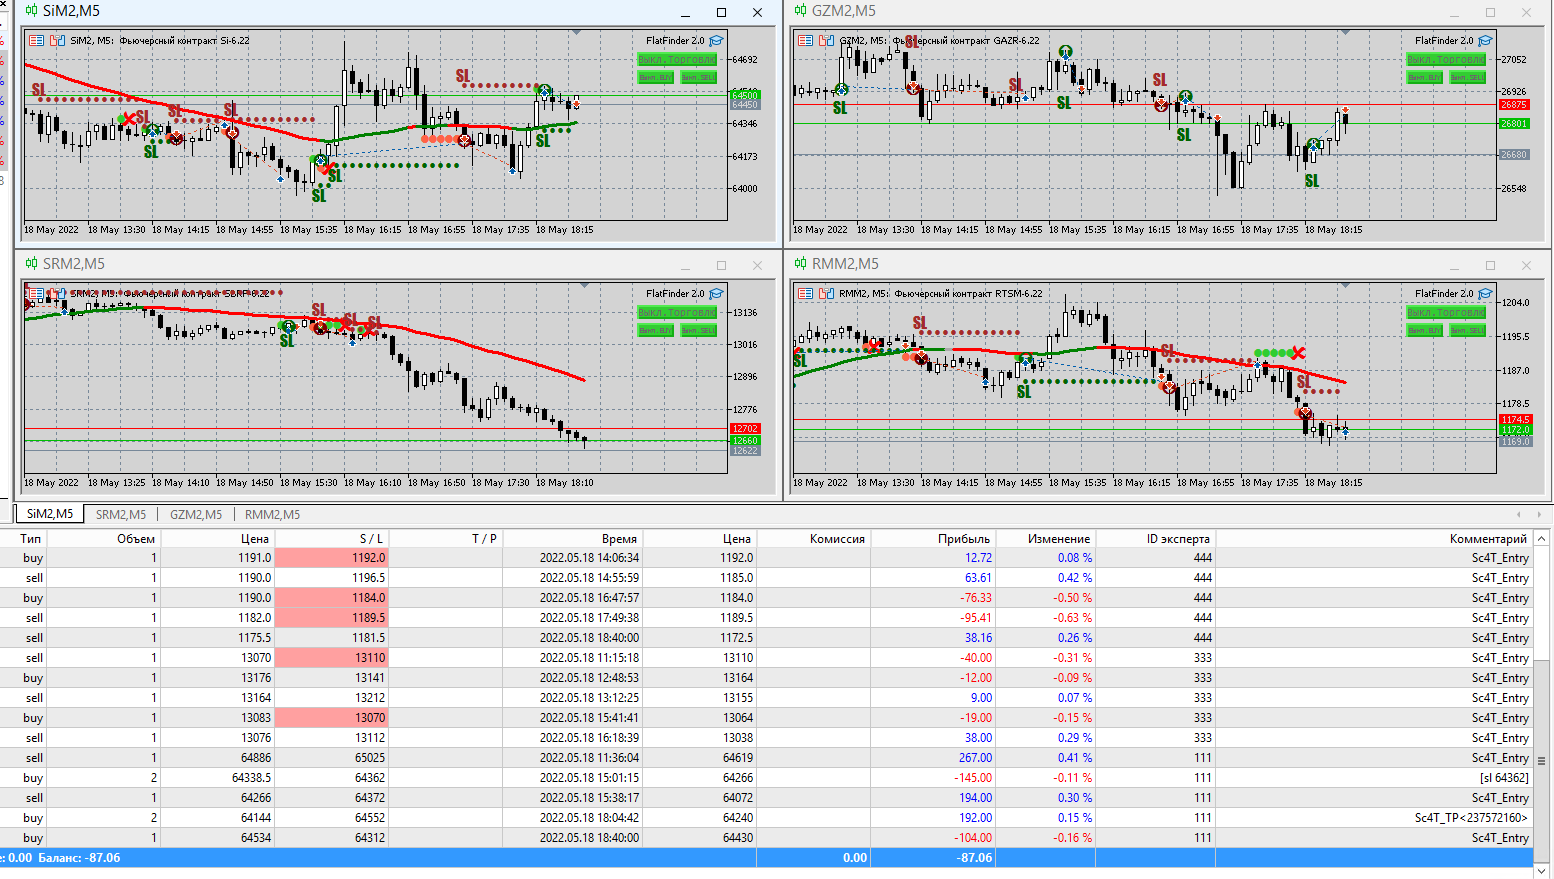The image size is (1554, 879).
Task: Open Depth of Market icon in RMM2 chart
Action: (x=826, y=294)
